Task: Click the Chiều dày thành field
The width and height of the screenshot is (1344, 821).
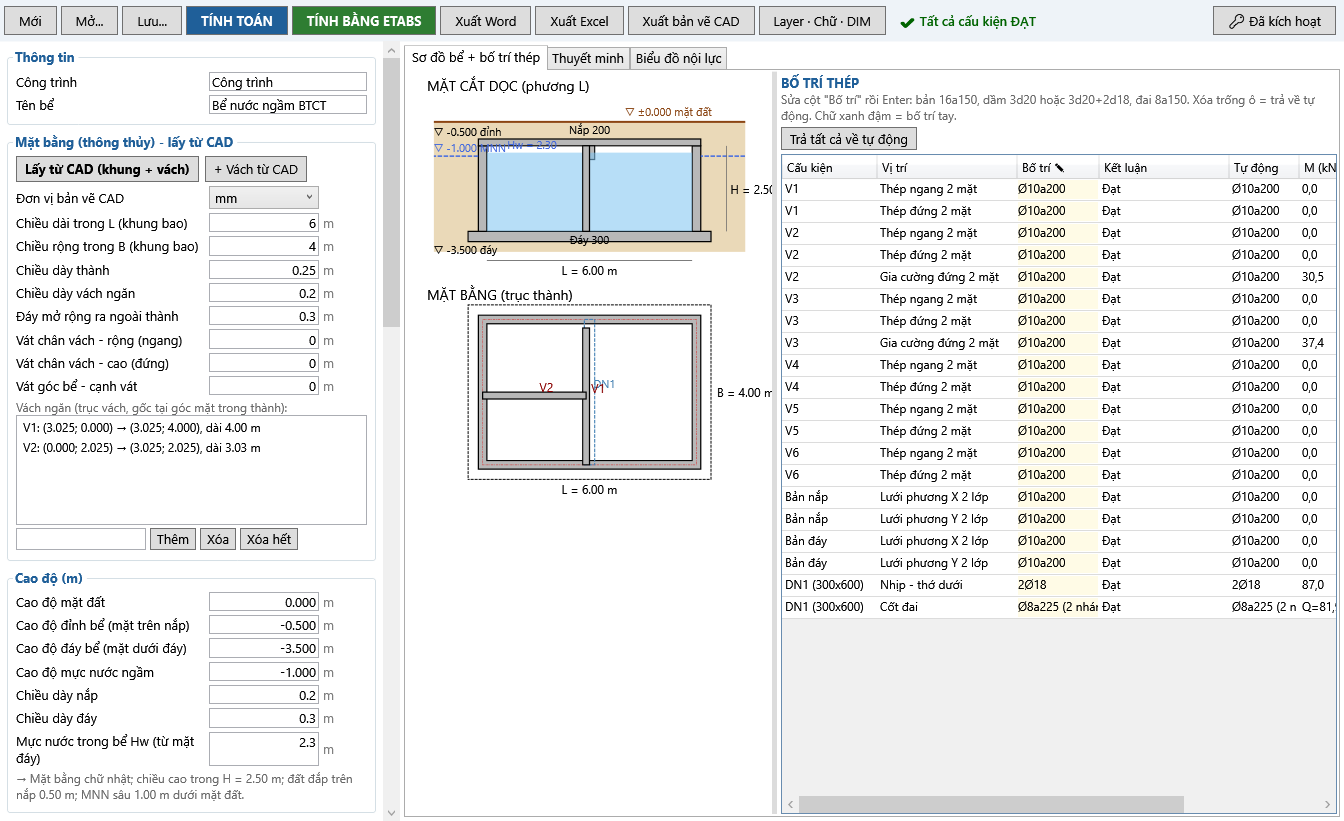Action: tap(264, 270)
